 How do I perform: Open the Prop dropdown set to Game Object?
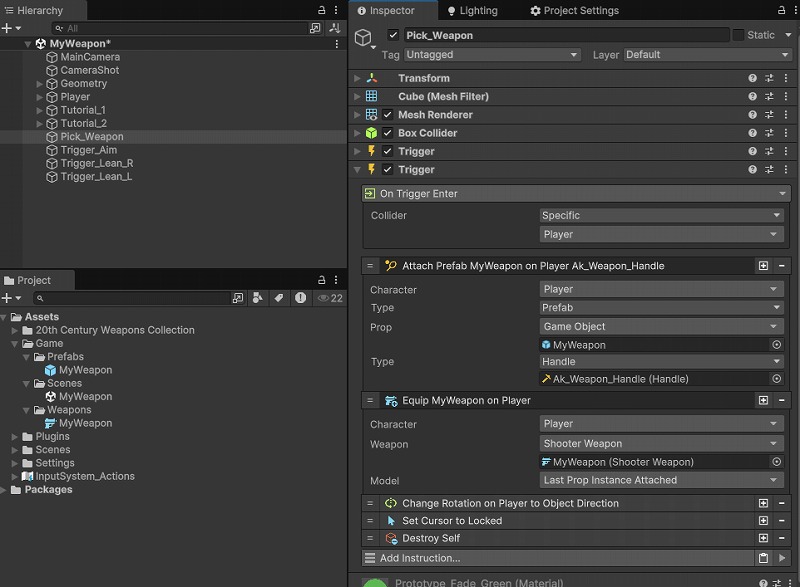[661, 326]
